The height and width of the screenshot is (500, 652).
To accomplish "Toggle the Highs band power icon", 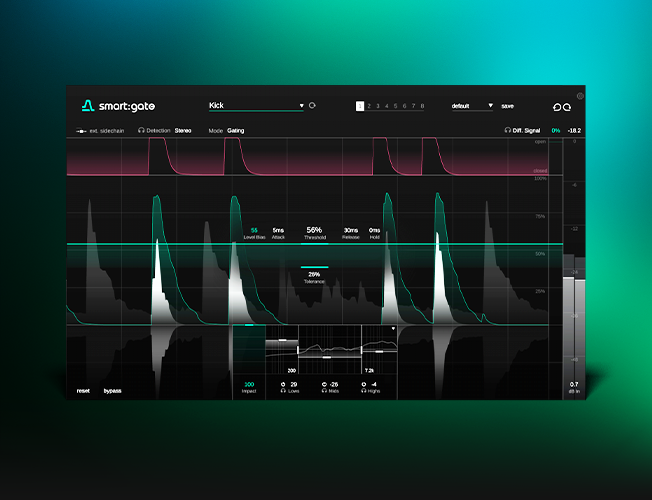I will pos(363,384).
